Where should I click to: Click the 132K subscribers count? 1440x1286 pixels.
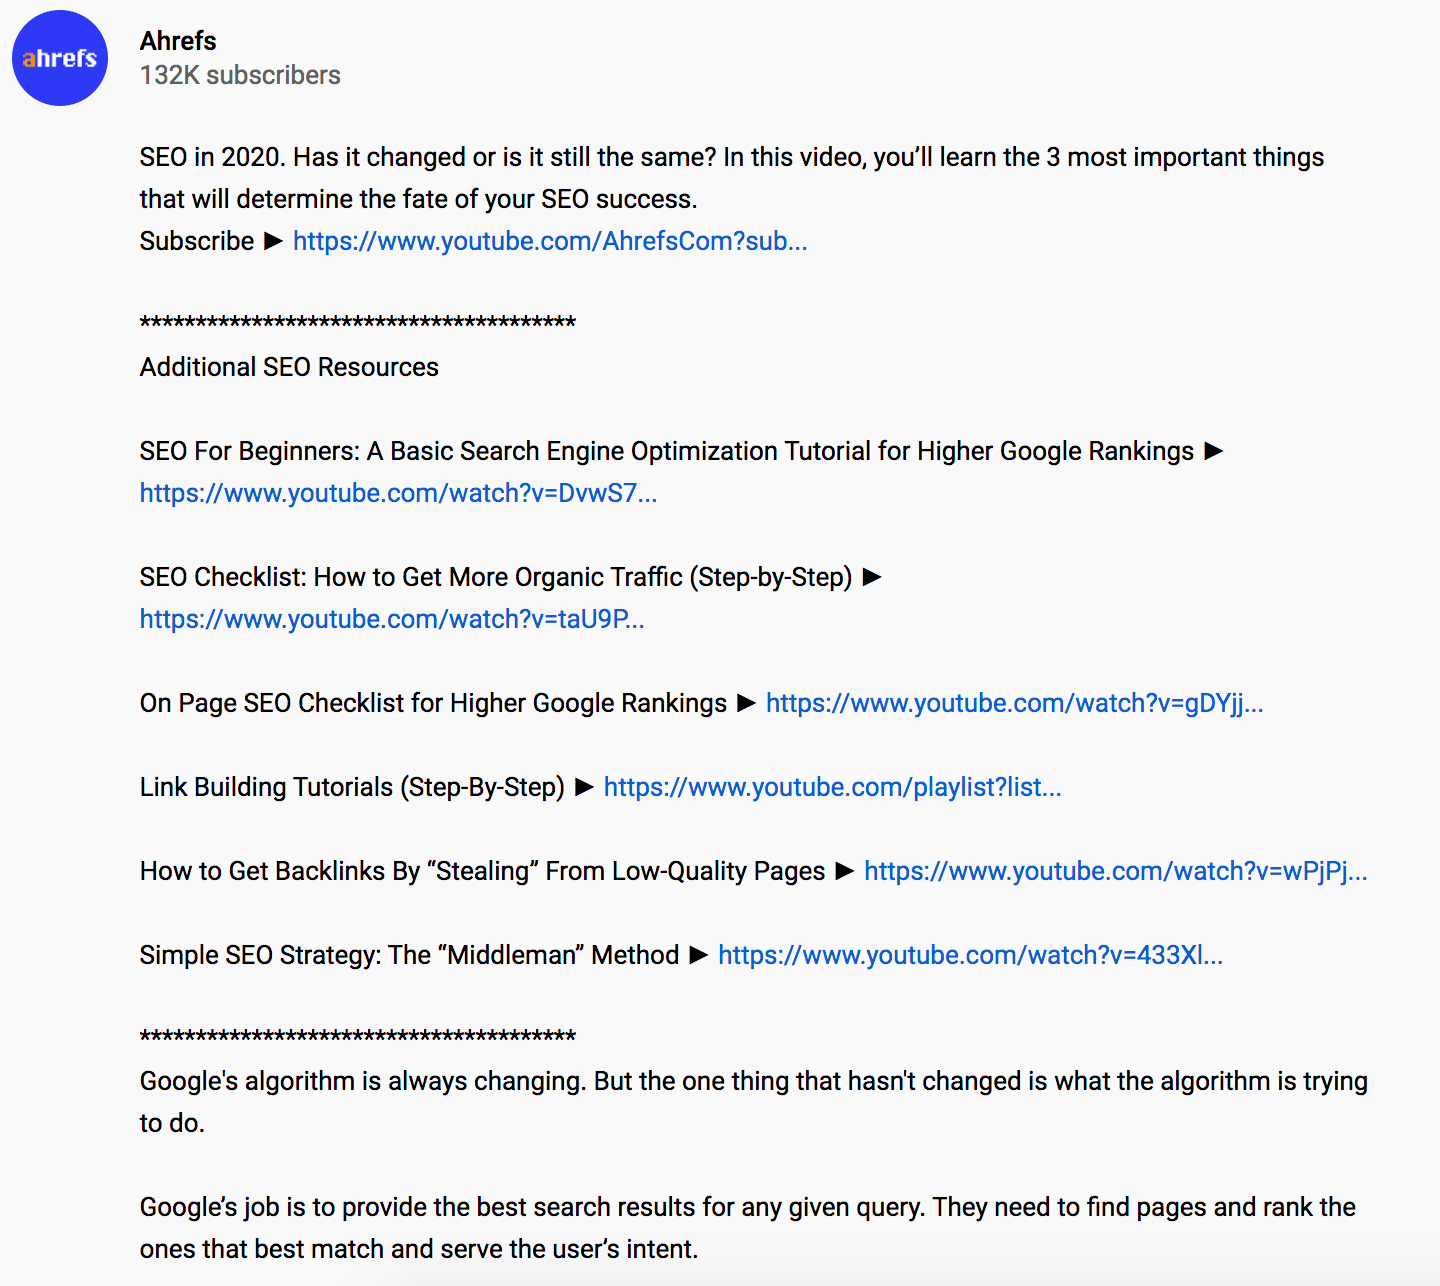coord(240,75)
